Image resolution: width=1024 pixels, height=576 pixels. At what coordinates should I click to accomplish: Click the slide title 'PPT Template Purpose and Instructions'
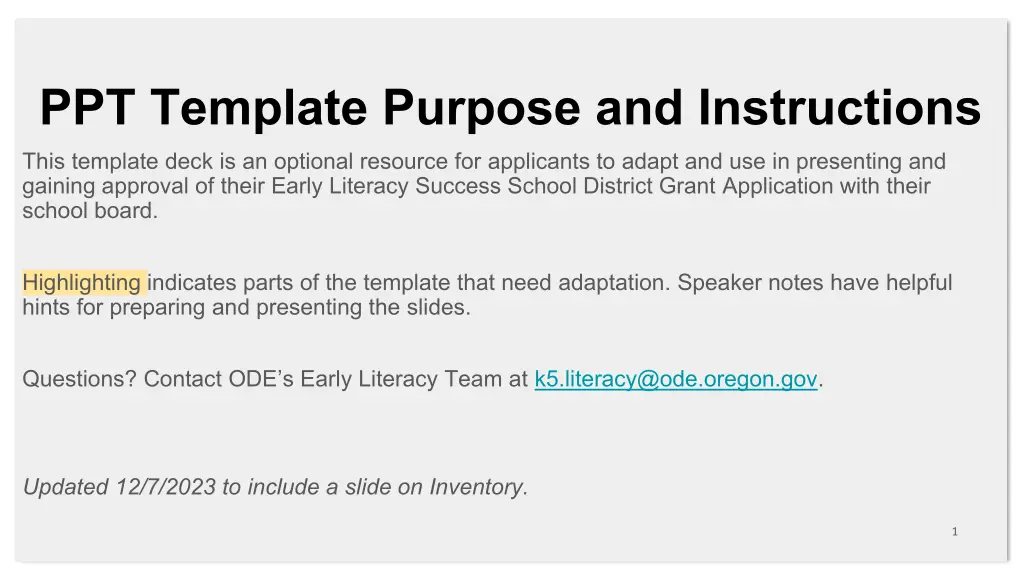pos(510,108)
